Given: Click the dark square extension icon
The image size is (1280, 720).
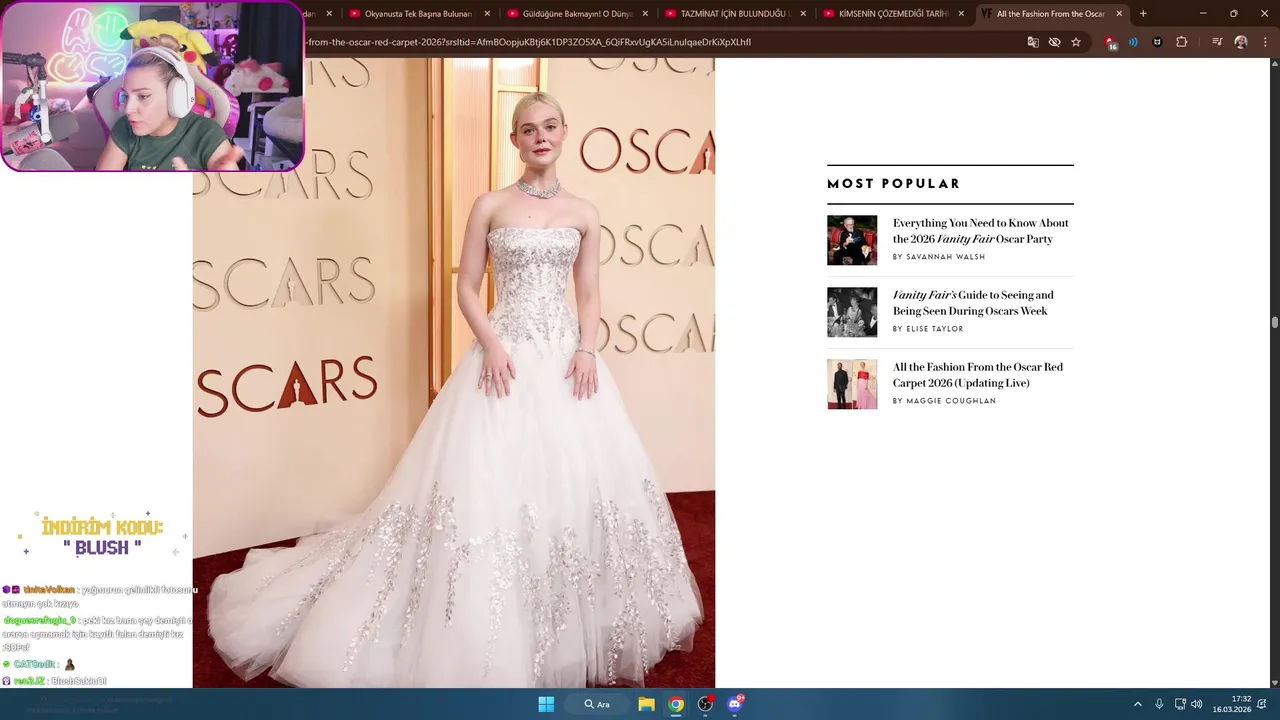Looking at the screenshot, I should [x=1157, y=42].
